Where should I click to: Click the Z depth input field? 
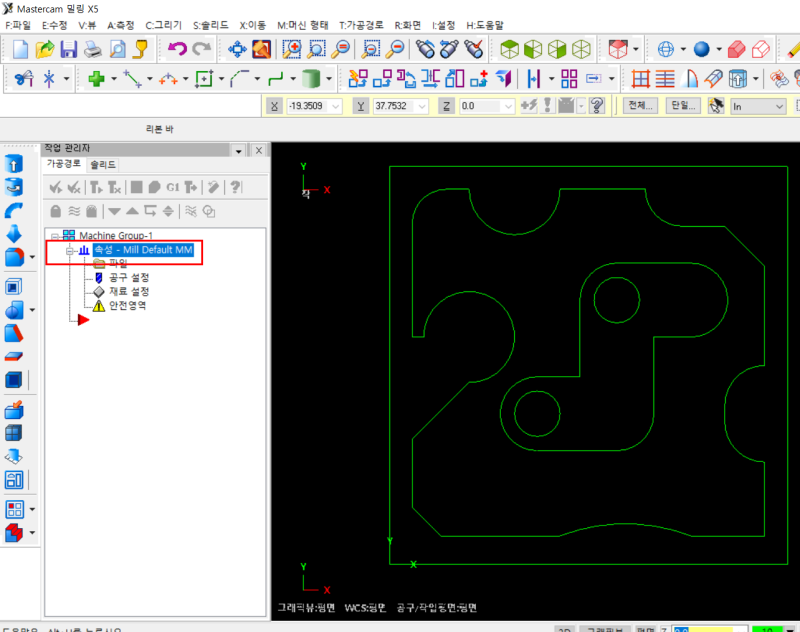point(480,106)
